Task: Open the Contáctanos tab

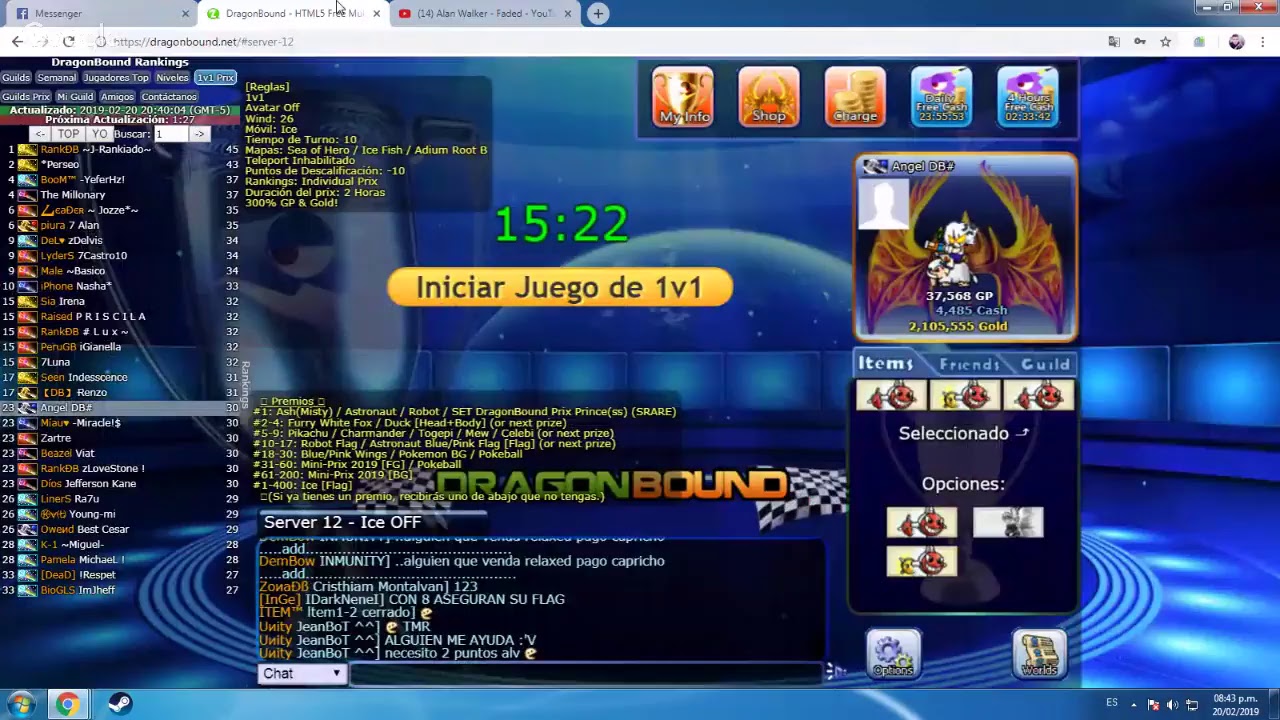Action: point(169,97)
